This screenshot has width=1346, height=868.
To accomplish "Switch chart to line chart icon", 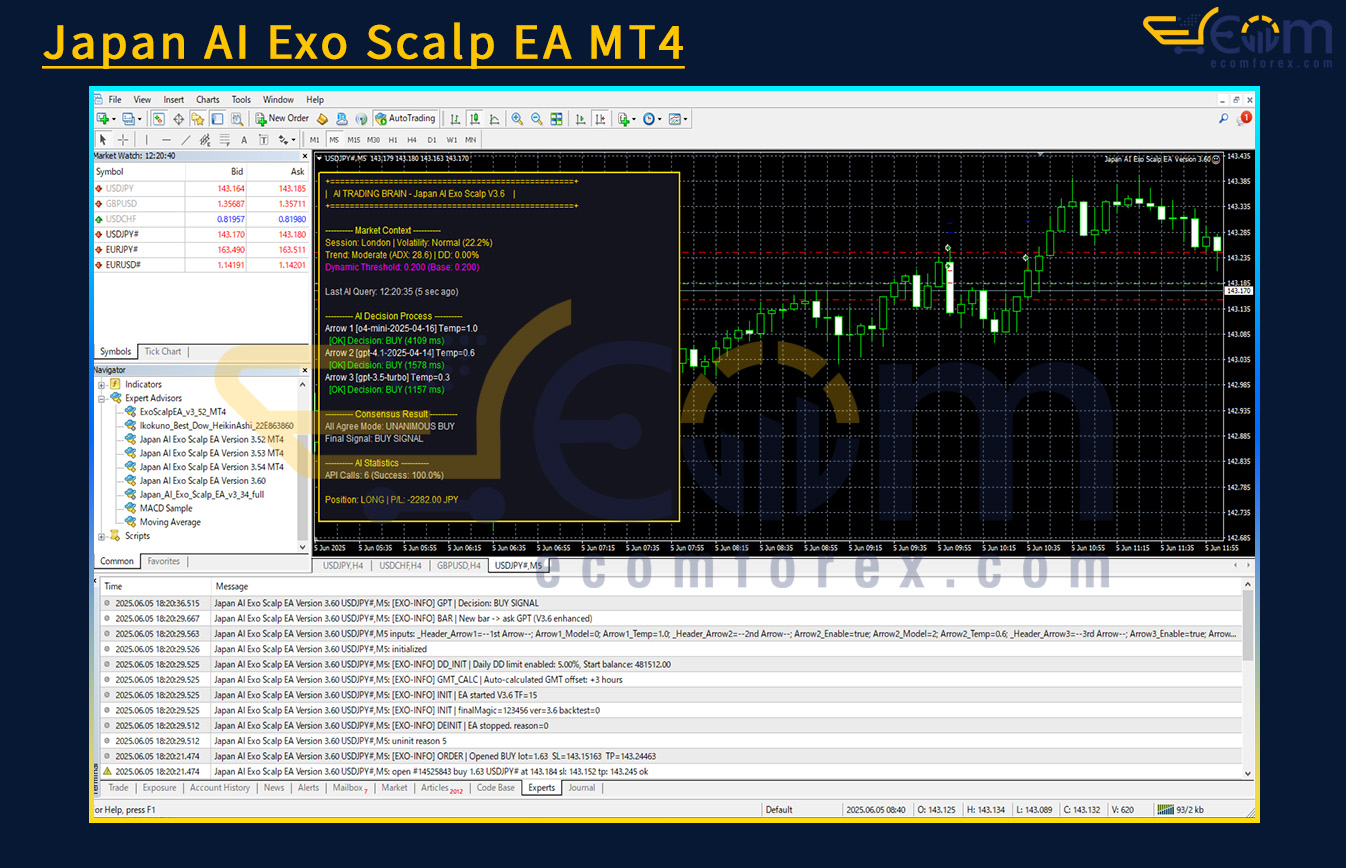I will pos(494,118).
